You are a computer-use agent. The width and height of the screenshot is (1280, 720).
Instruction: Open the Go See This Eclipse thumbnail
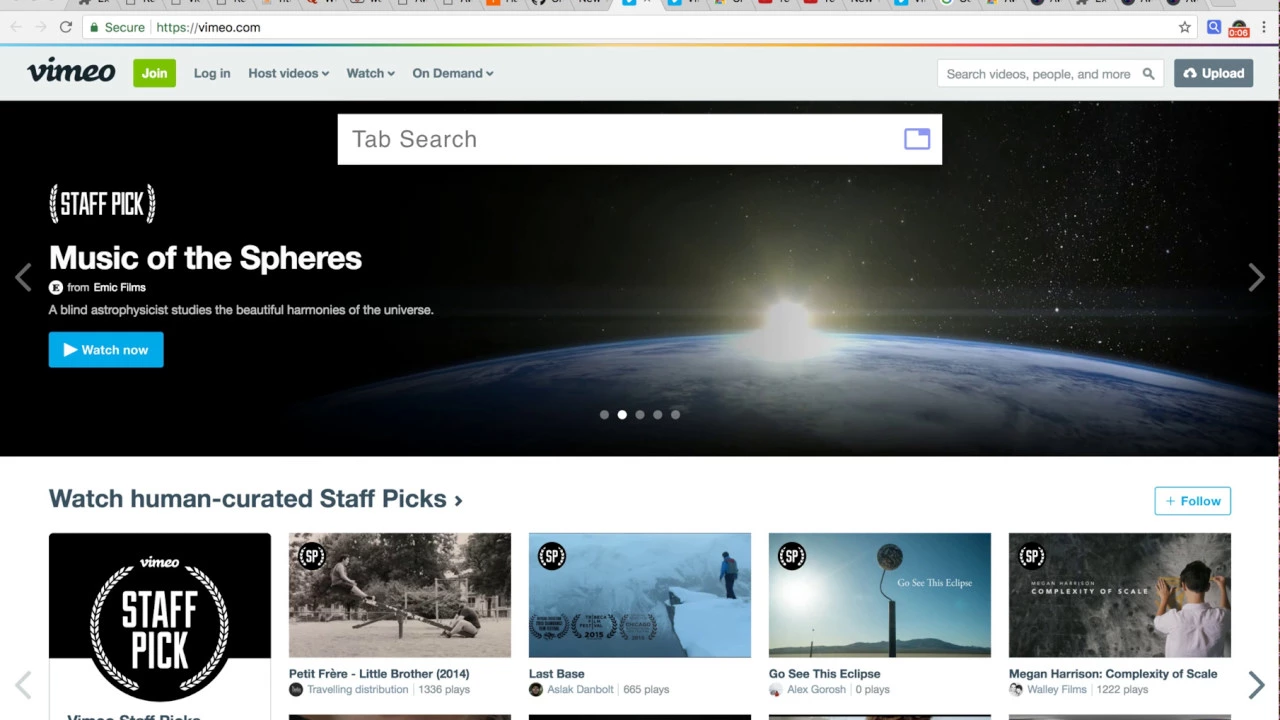coord(880,595)
